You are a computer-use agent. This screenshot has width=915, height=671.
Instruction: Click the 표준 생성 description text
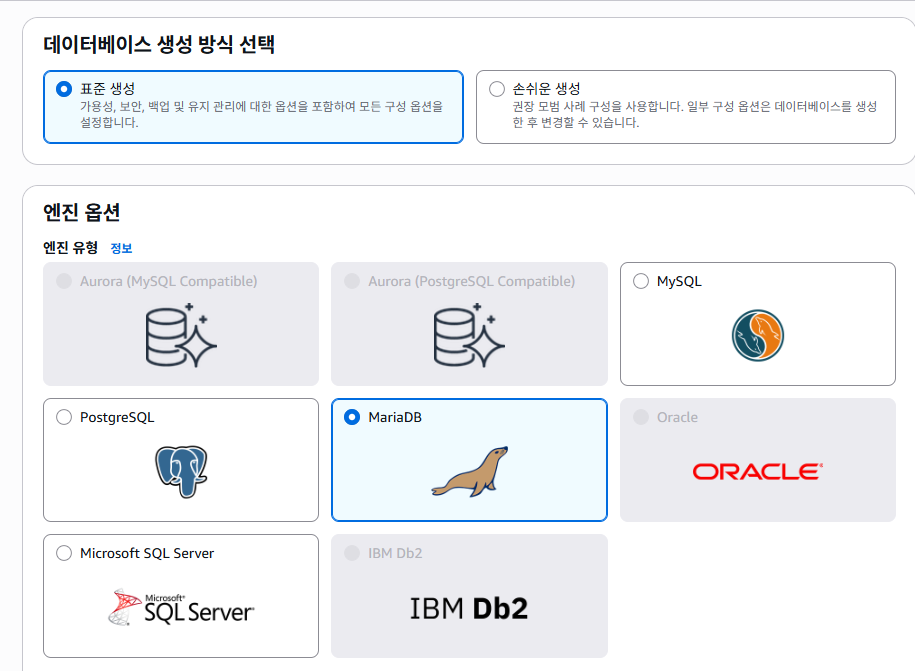coord(261,114)
